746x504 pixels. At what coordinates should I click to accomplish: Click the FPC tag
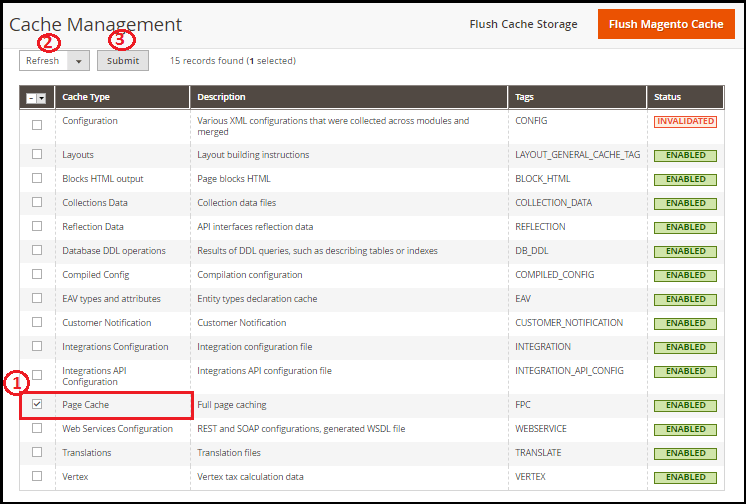pyautogui.click(x=523, y=405)
